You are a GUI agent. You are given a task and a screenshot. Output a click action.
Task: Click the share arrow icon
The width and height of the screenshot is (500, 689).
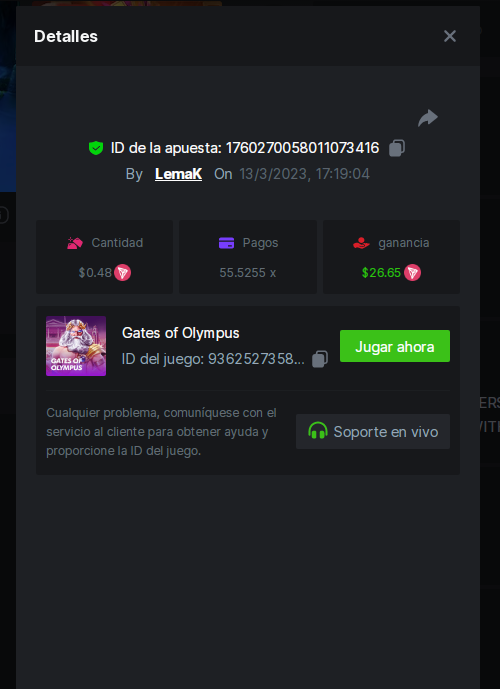[x=428, y=118]
